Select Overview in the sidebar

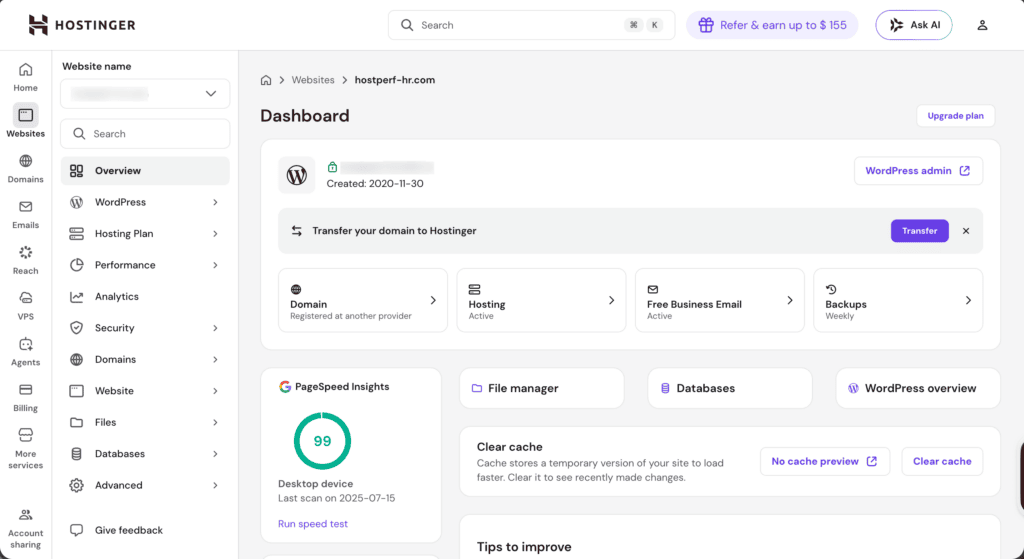[x=145, y=170]
